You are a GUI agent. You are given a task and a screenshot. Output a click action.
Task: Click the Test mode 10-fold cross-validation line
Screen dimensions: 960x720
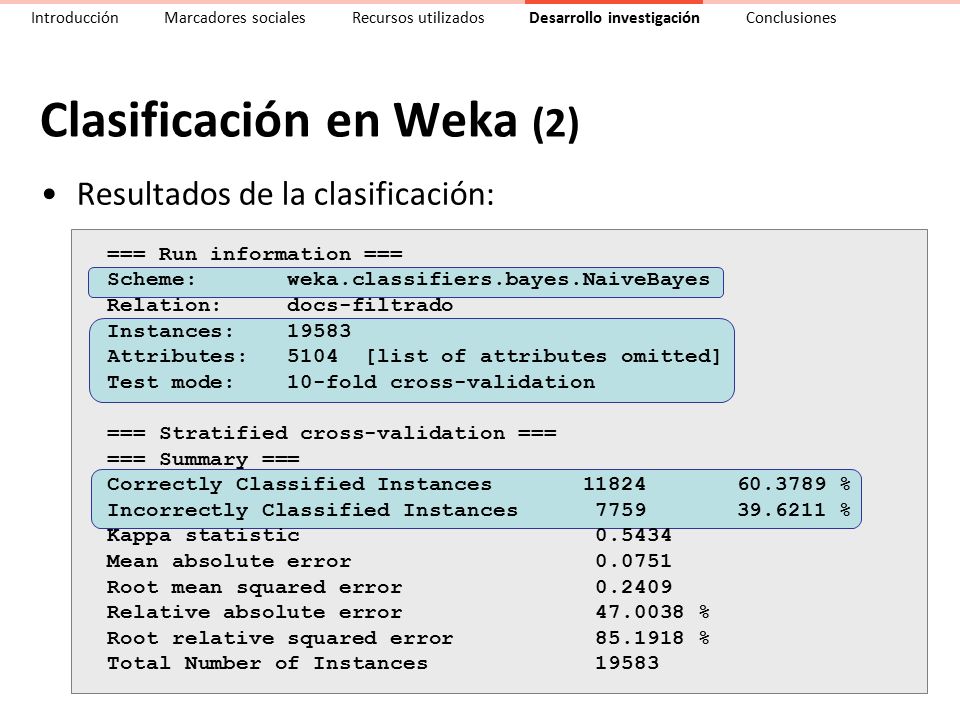[x=351, y=382]
